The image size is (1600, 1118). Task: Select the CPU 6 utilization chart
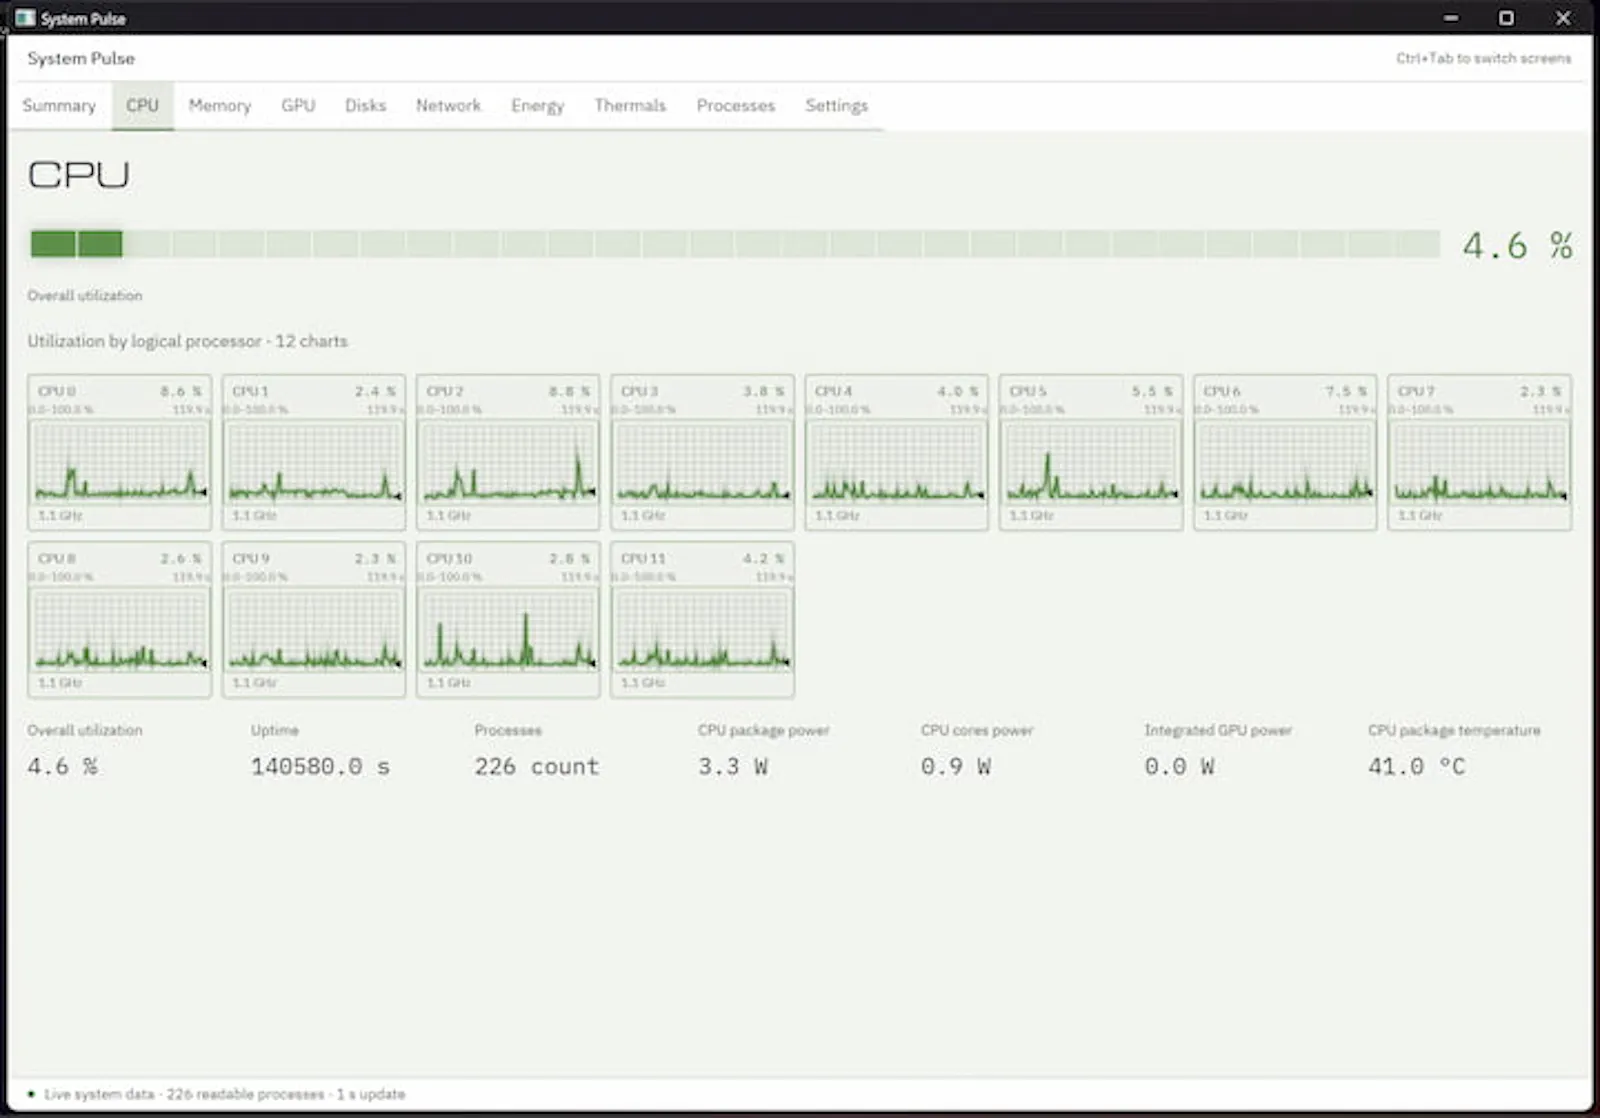tap(1285, 452)
